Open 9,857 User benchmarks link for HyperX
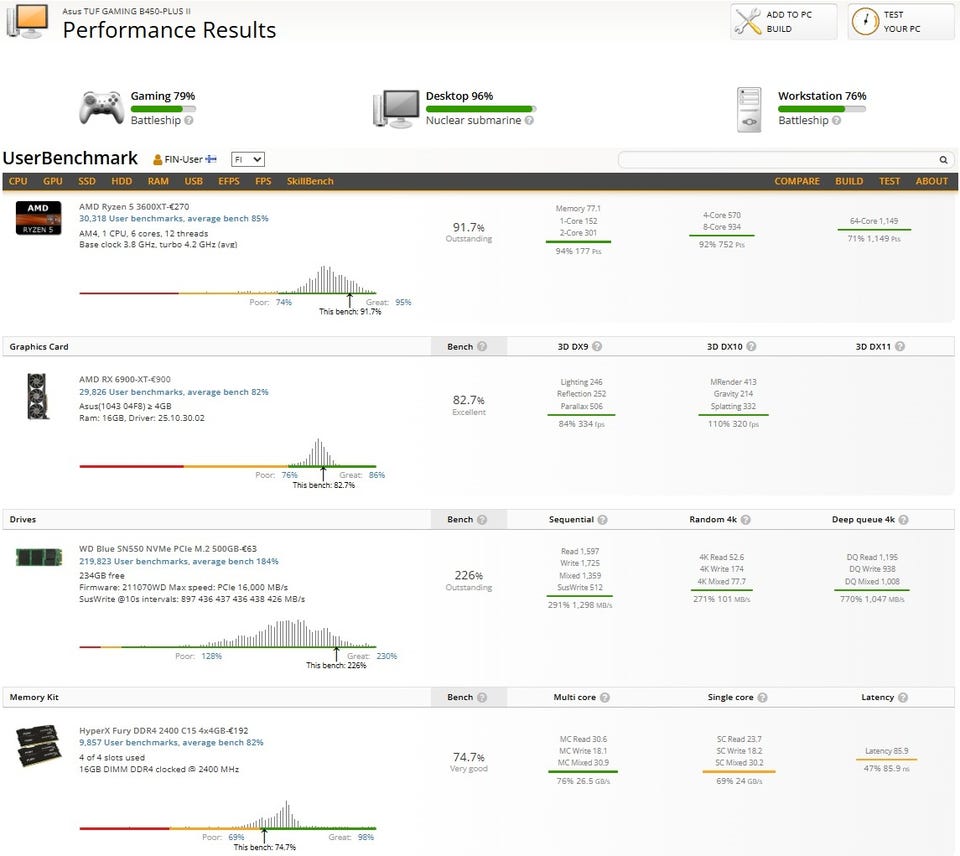 click(171, 743)
